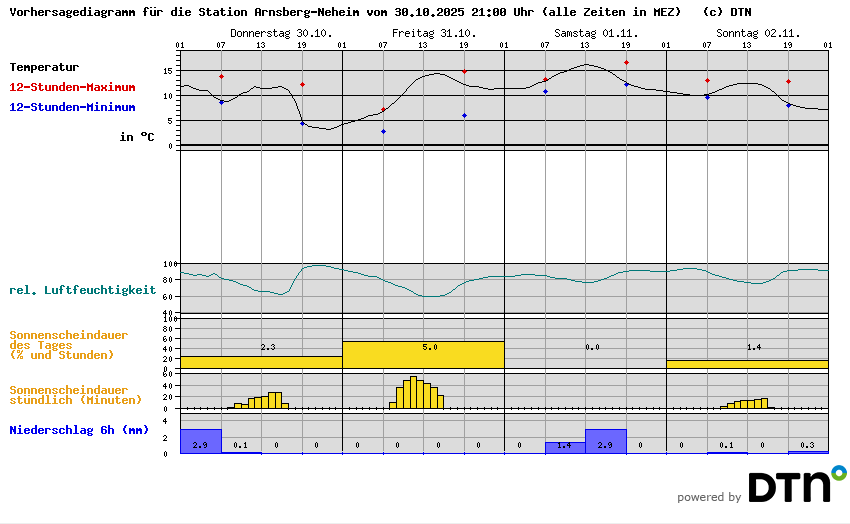The height and width of the screenshot is (524, 850).
Task: Click Thursday's 2.9 mm precipitation bar
Action: 200,441
